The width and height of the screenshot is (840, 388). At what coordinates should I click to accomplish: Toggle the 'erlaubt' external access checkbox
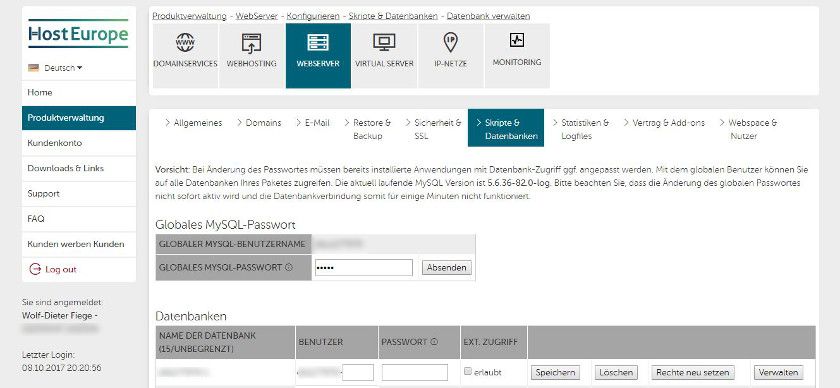coord(468,371)
